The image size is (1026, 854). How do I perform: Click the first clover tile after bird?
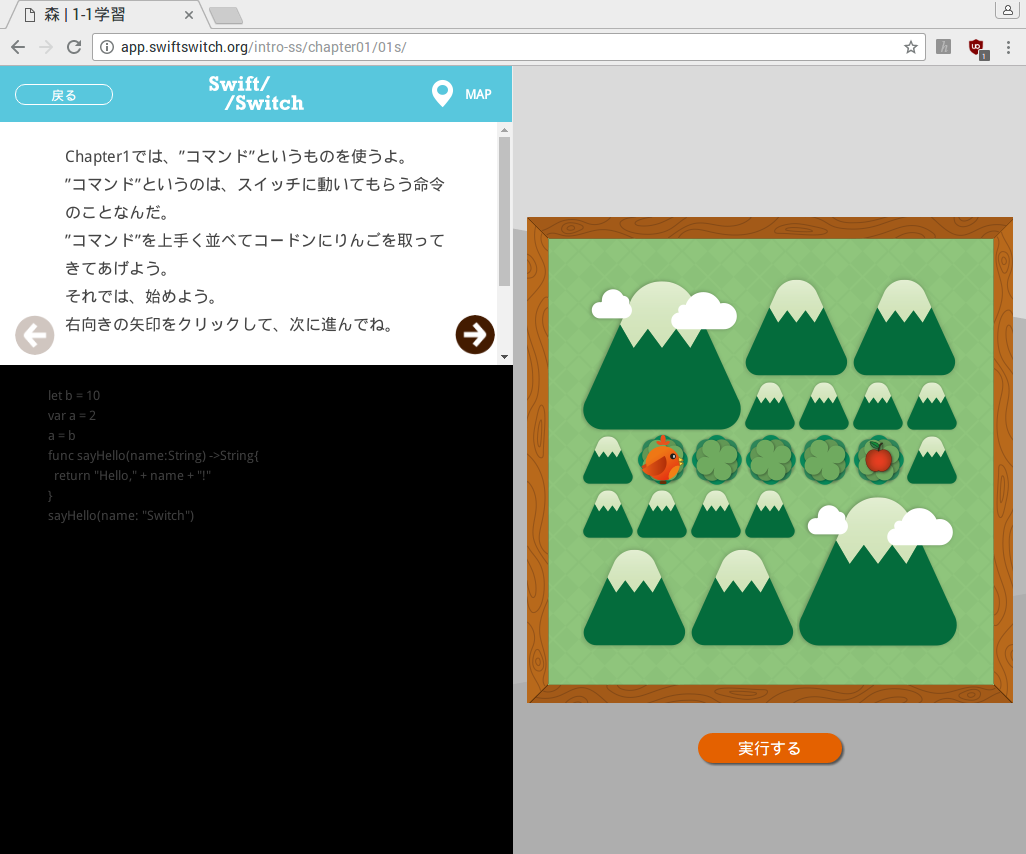coord(716,460)
